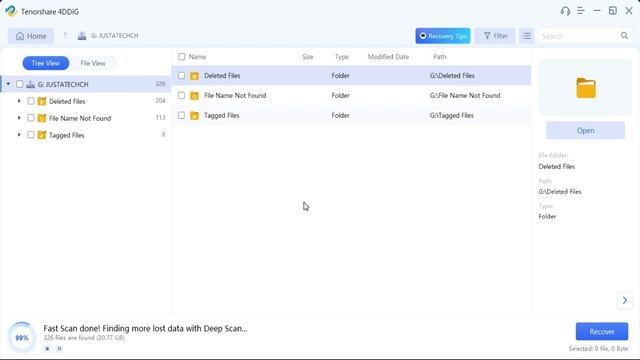Click the G: JUSTATECHCH drive icon in breadcrumb

pyautogui.click(x=82, y=36)
